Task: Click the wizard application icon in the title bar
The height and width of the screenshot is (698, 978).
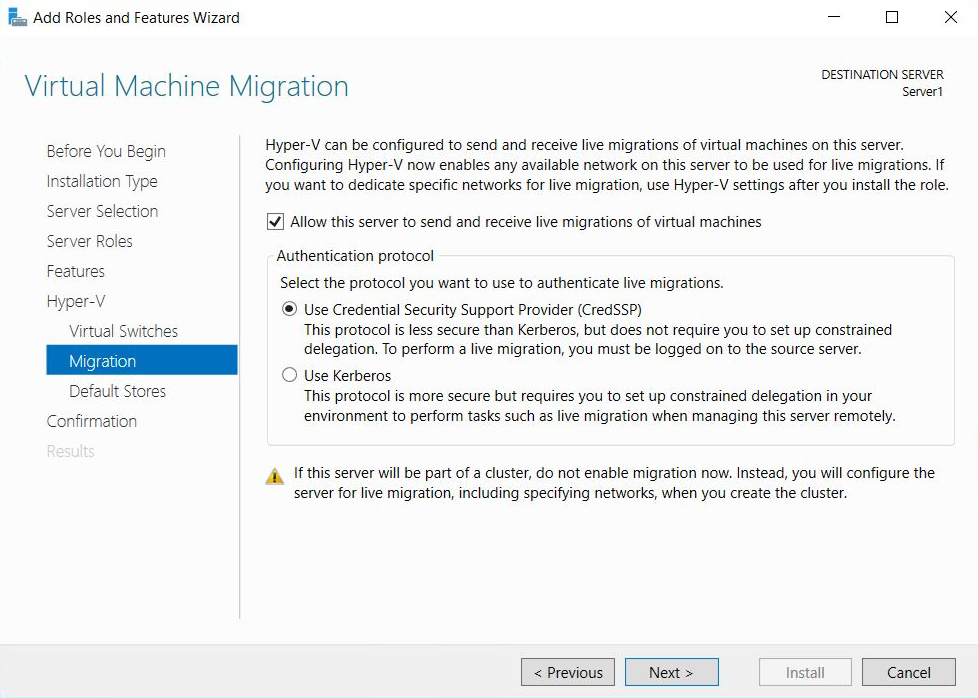Action: [16, 17]
